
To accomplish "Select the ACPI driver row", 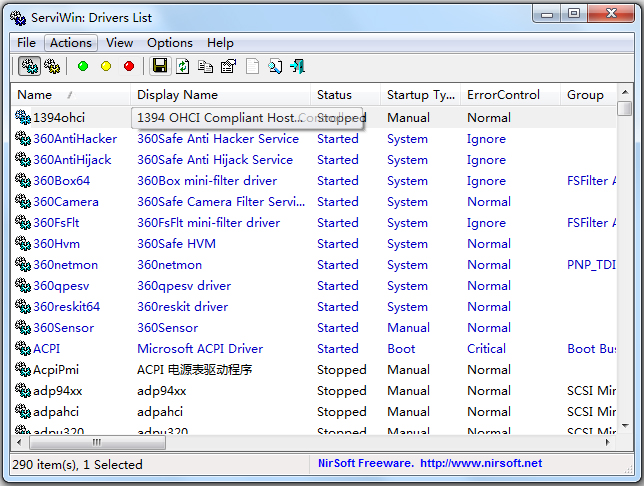I will [47, 349].
